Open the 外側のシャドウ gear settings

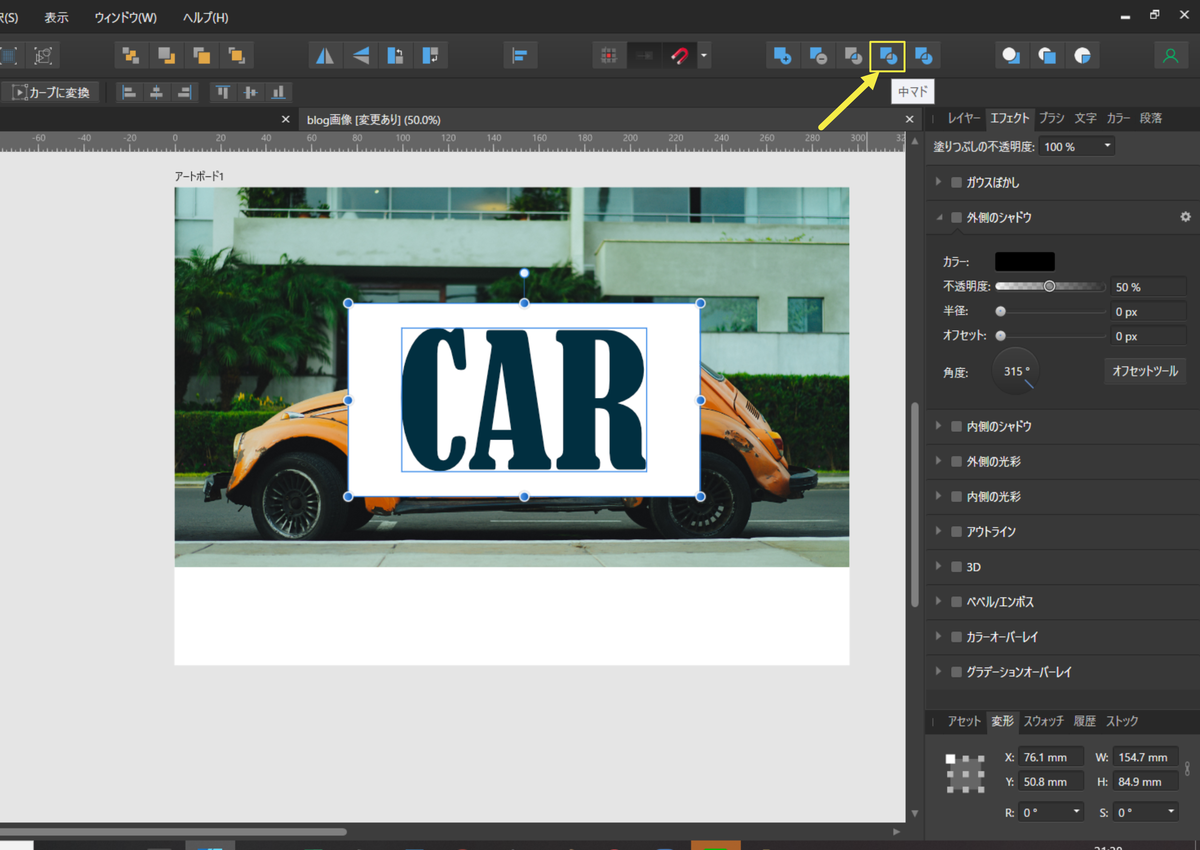click(1185, 217)
